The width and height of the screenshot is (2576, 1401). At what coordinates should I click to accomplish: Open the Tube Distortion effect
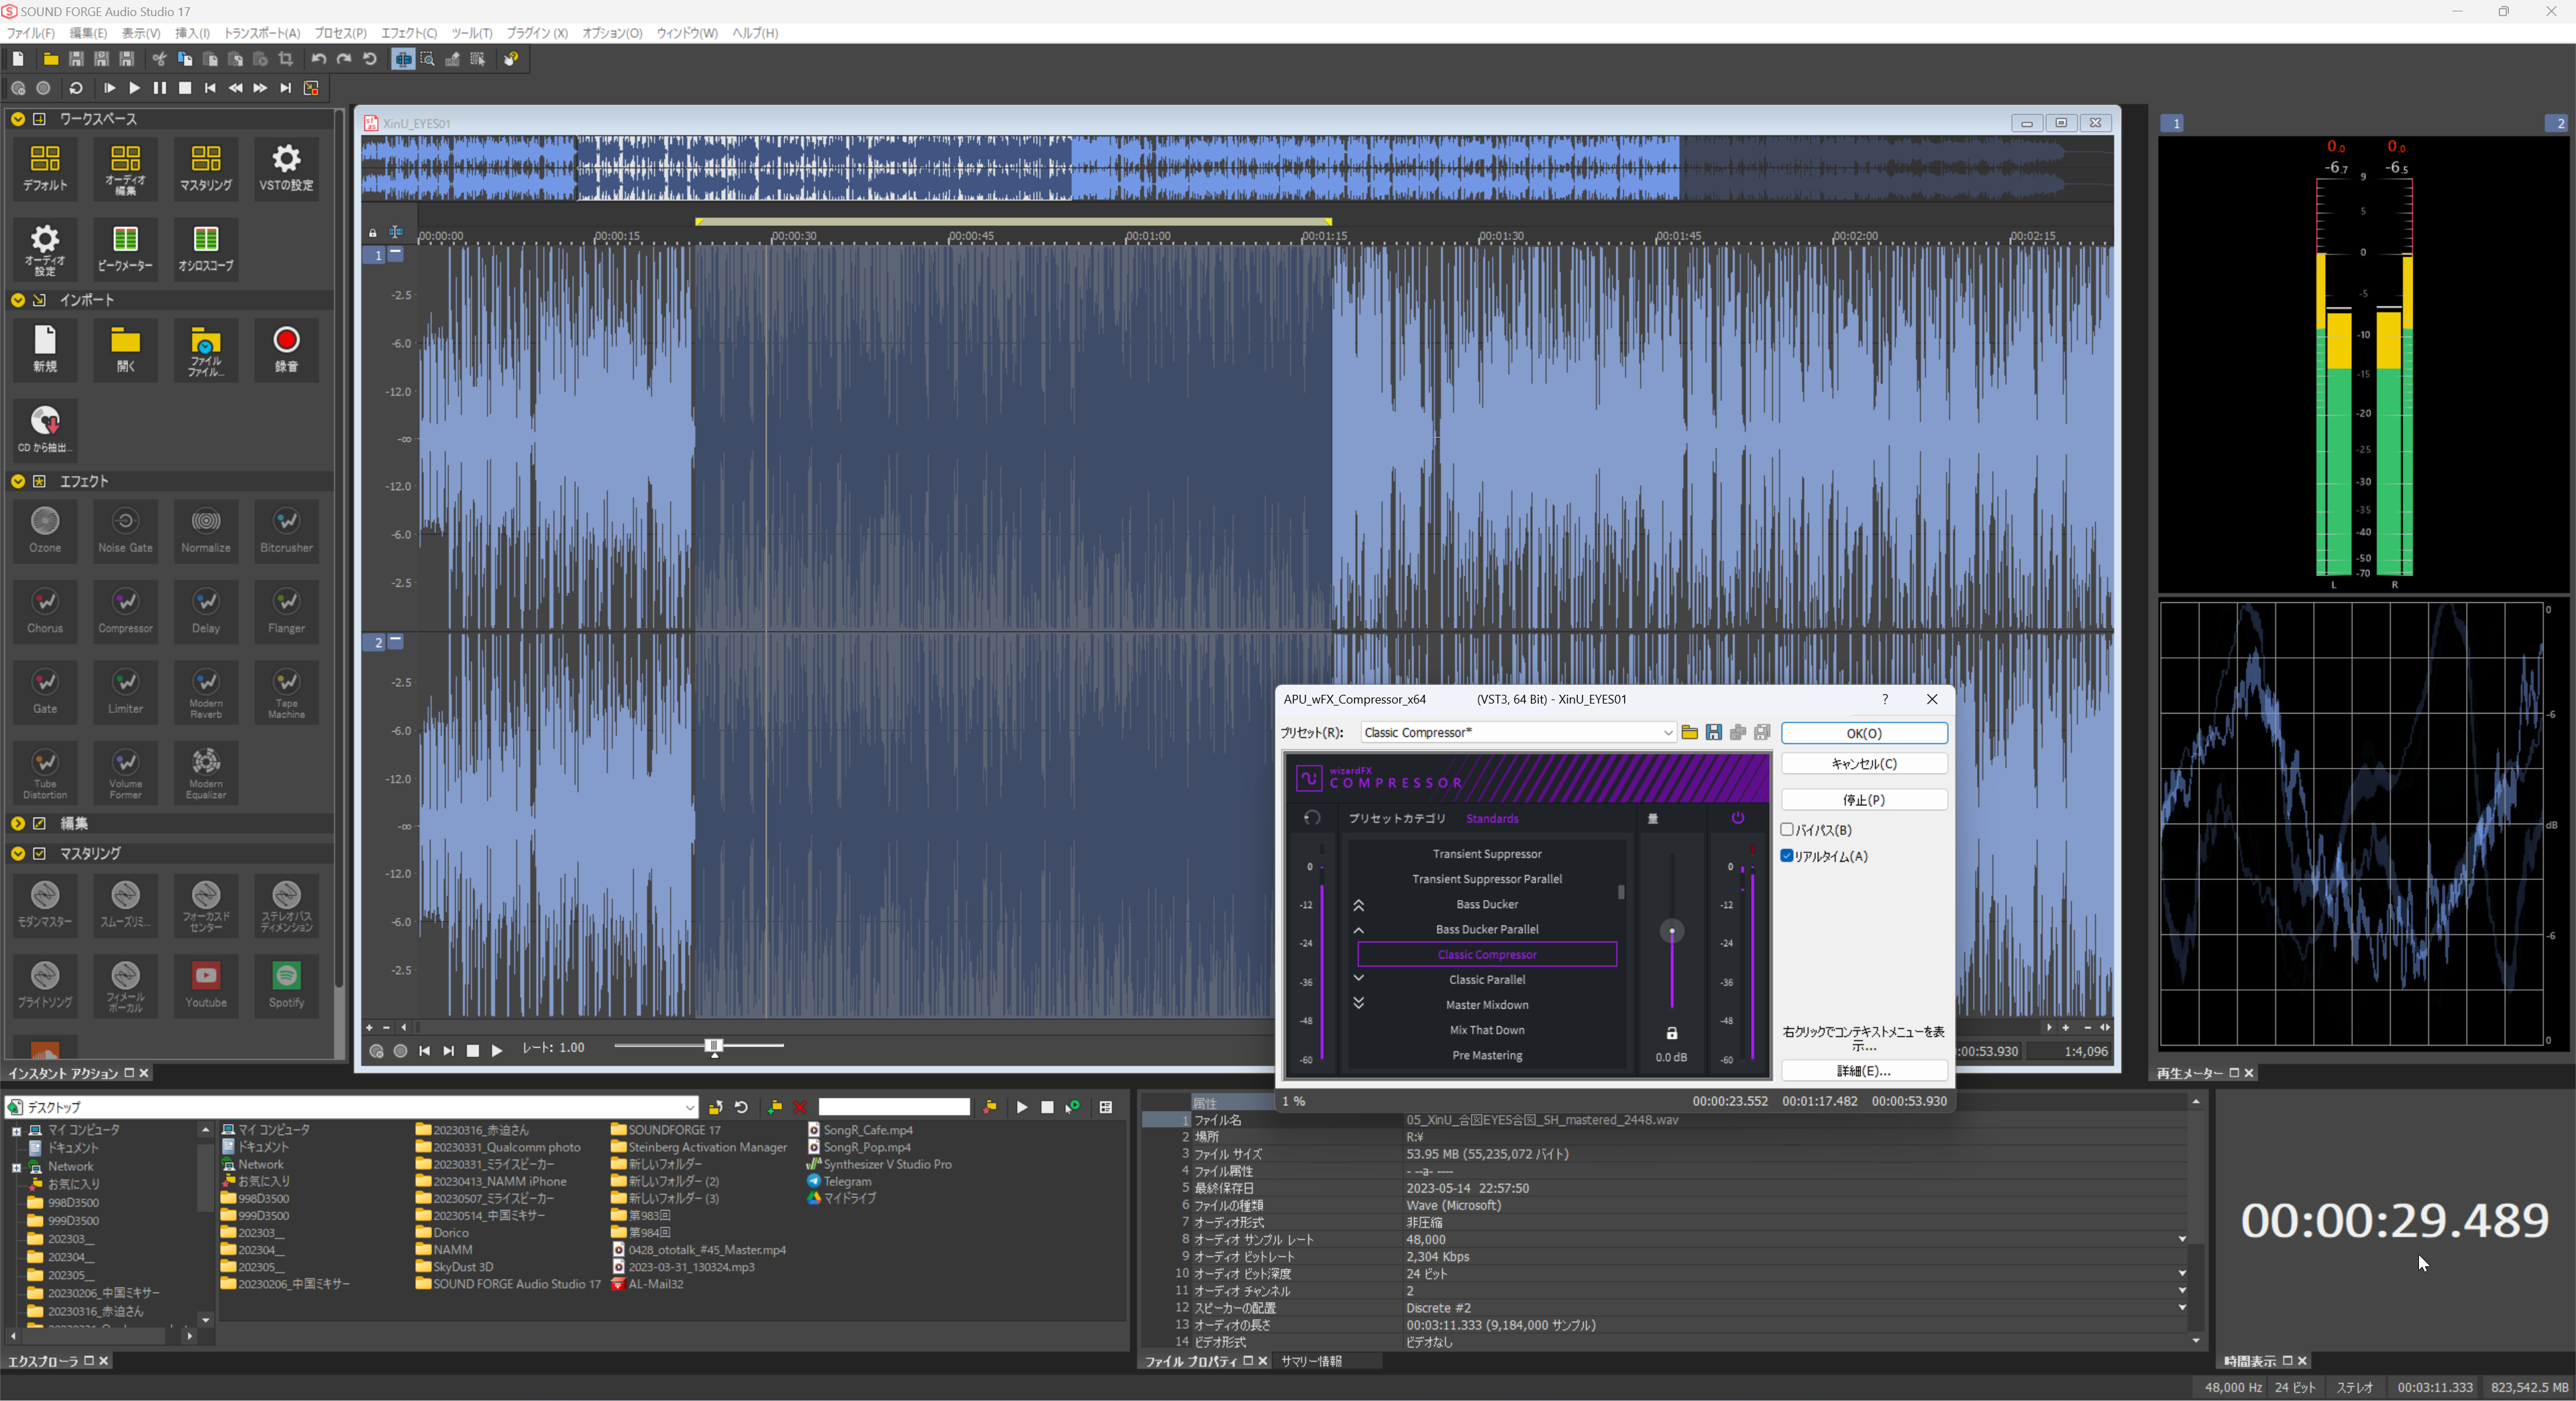point(45,772)
